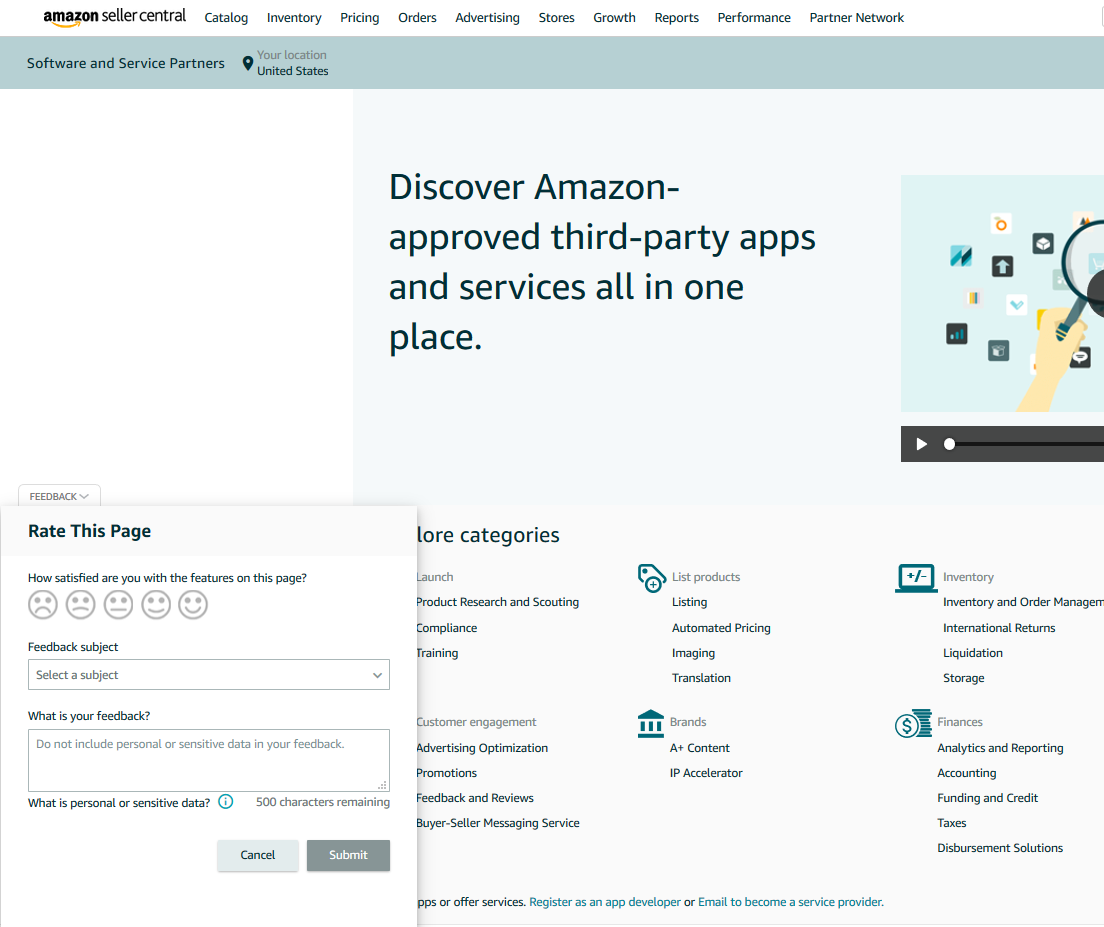Open the Training category
The height and width of the screenshot is (927, 1104).
[437, 653]
